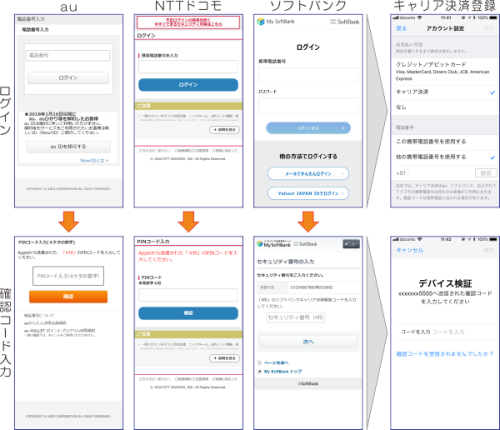Click the 携帯電話番号 input on NTT docomo login
Screen dimensions: 500x430
point(188,67)
